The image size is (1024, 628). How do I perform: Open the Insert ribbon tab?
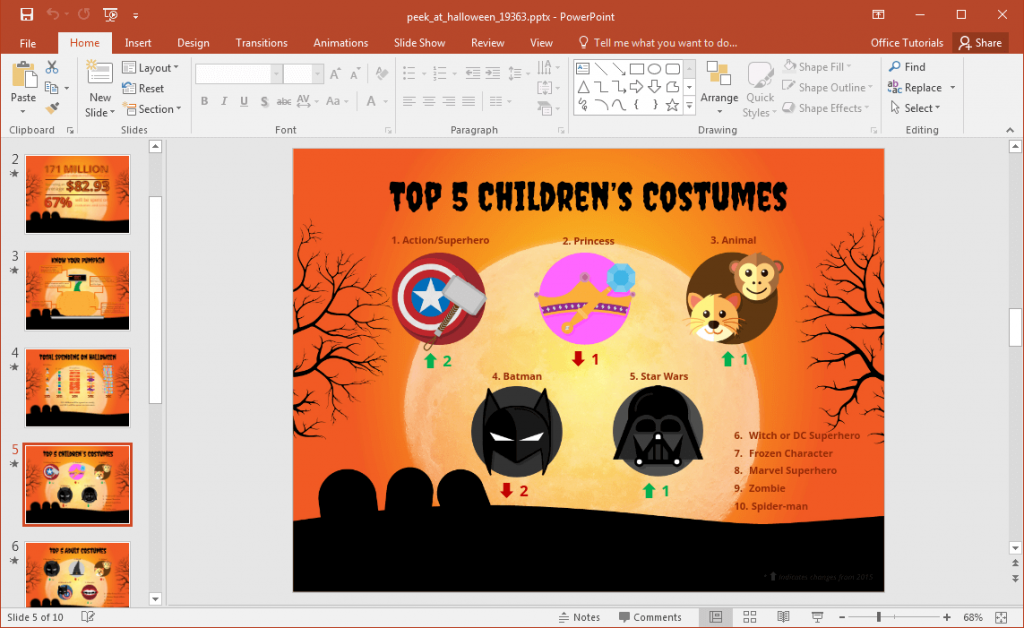(137, 42)
